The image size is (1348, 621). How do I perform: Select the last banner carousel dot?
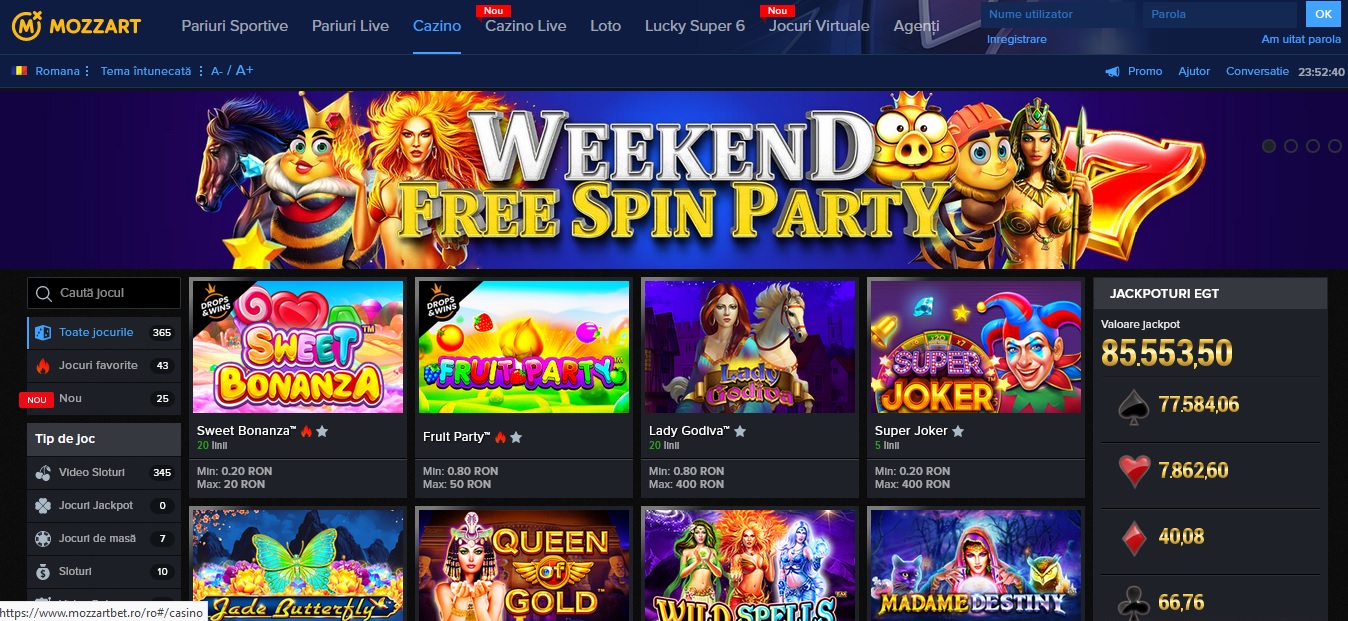(x=1335, y=146)
